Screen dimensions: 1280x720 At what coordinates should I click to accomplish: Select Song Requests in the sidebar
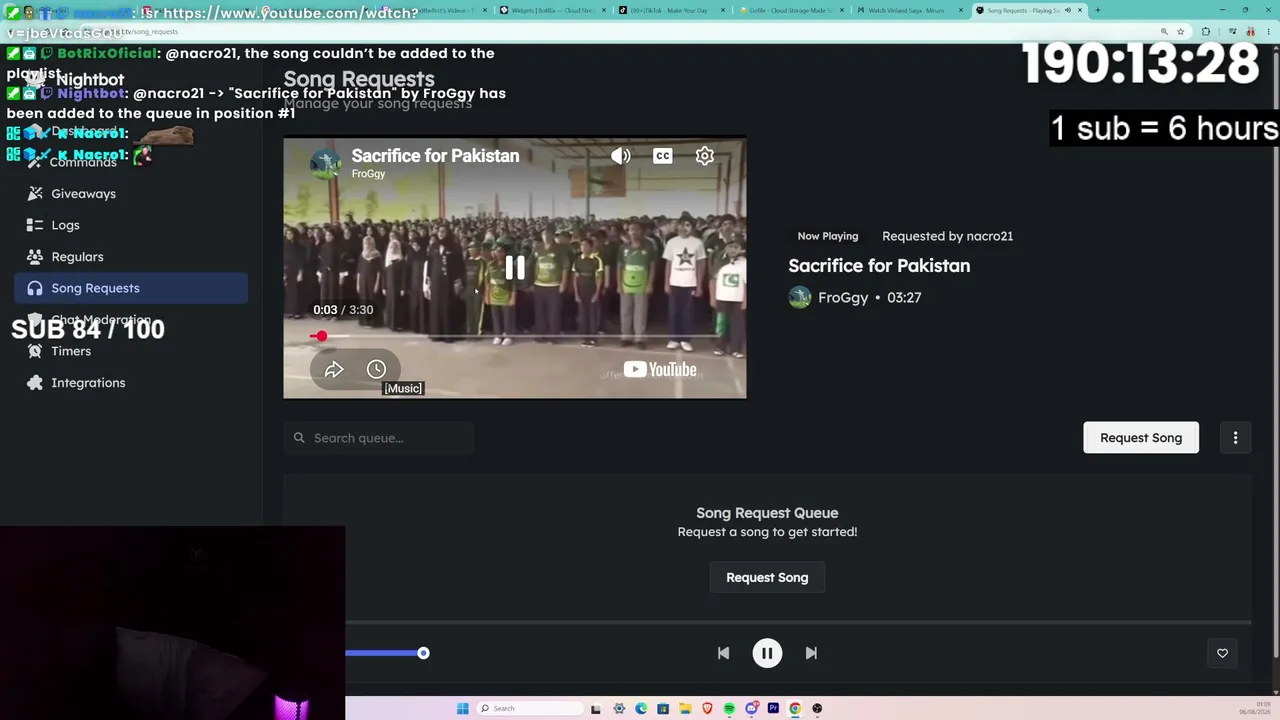point(131,288)
